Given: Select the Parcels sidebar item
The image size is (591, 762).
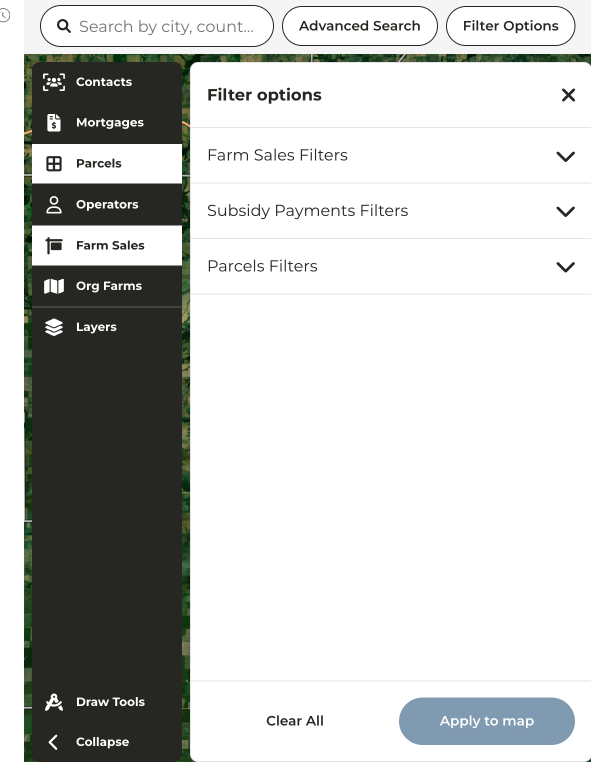Looking at the screenshot, I should [107, 164].
